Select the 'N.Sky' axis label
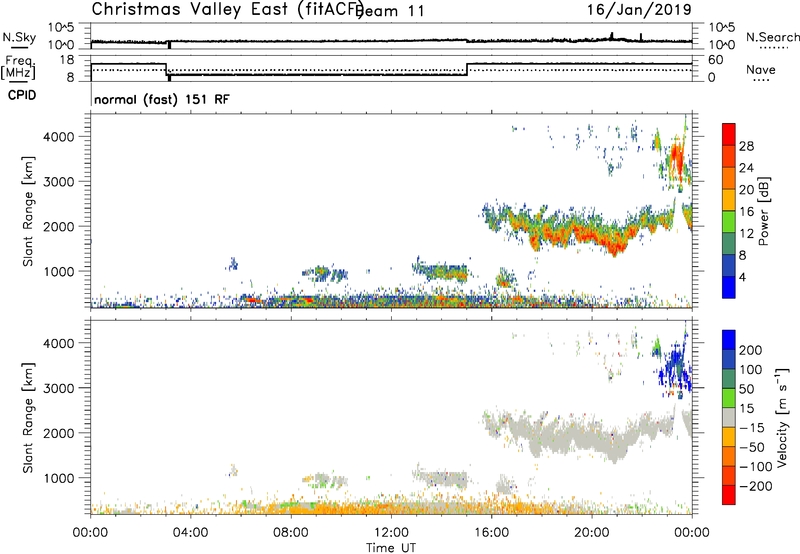This screenshot has height=554, width=800. click(19, 37)
